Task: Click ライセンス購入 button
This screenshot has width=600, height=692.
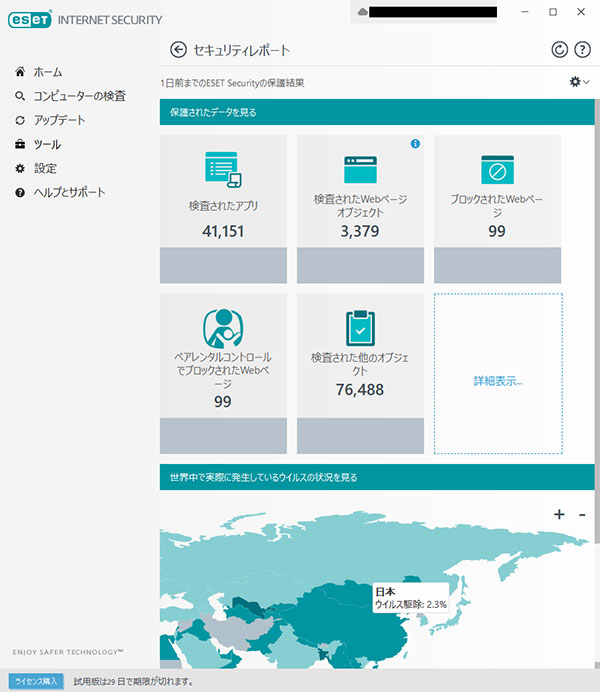Action: pyautogui.click(x=36, y=681)
